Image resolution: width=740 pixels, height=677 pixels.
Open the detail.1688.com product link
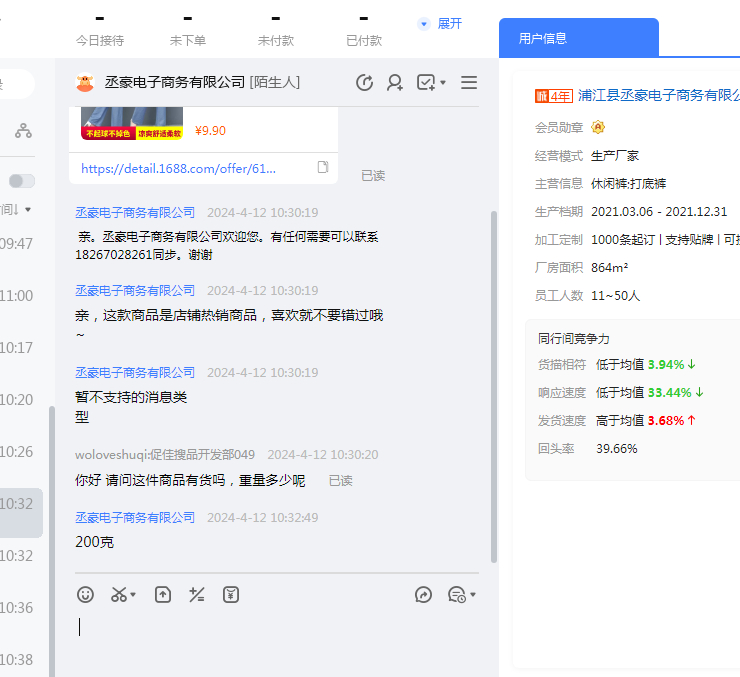[178, 169]
